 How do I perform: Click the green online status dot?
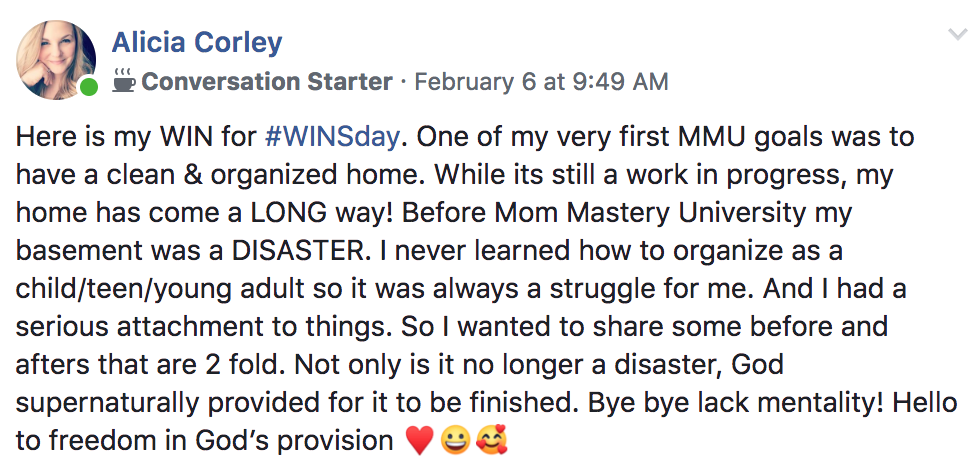point(89,87)
